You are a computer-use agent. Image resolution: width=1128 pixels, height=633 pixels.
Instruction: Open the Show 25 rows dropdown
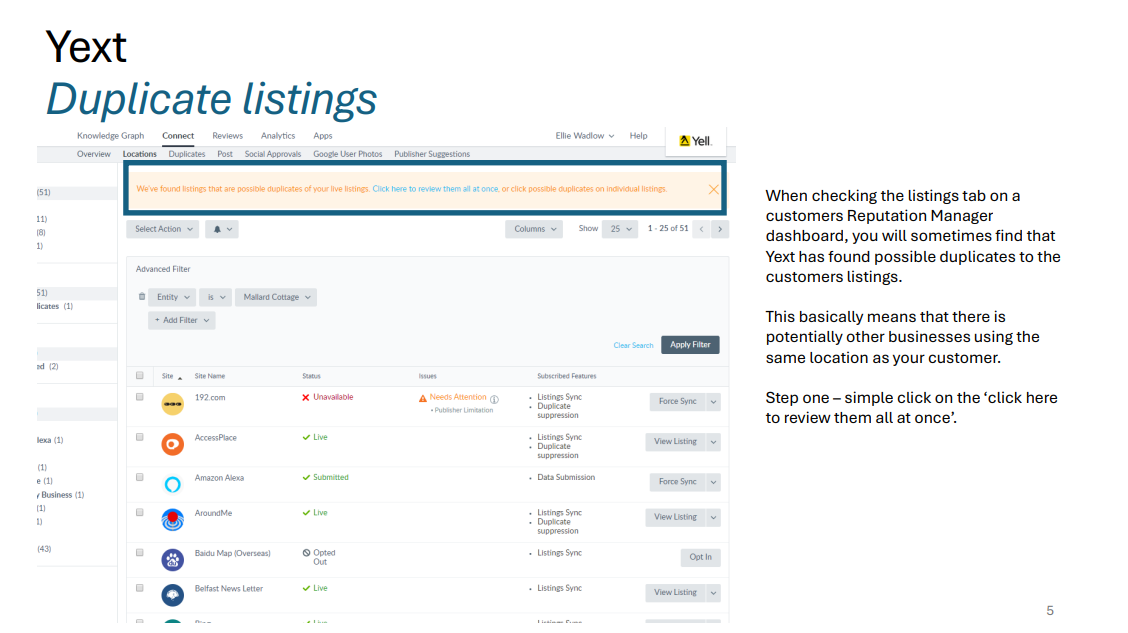tap(620, 229)
